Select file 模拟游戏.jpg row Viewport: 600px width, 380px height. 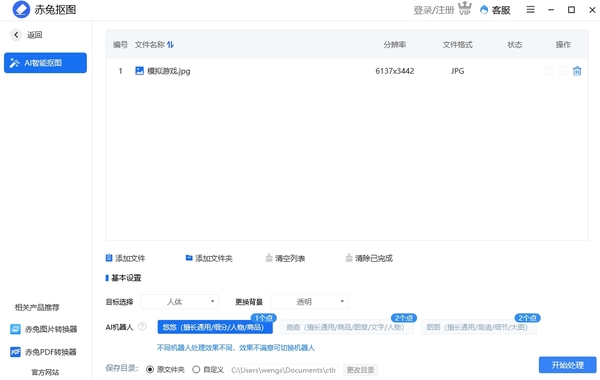tap(347, 71)
